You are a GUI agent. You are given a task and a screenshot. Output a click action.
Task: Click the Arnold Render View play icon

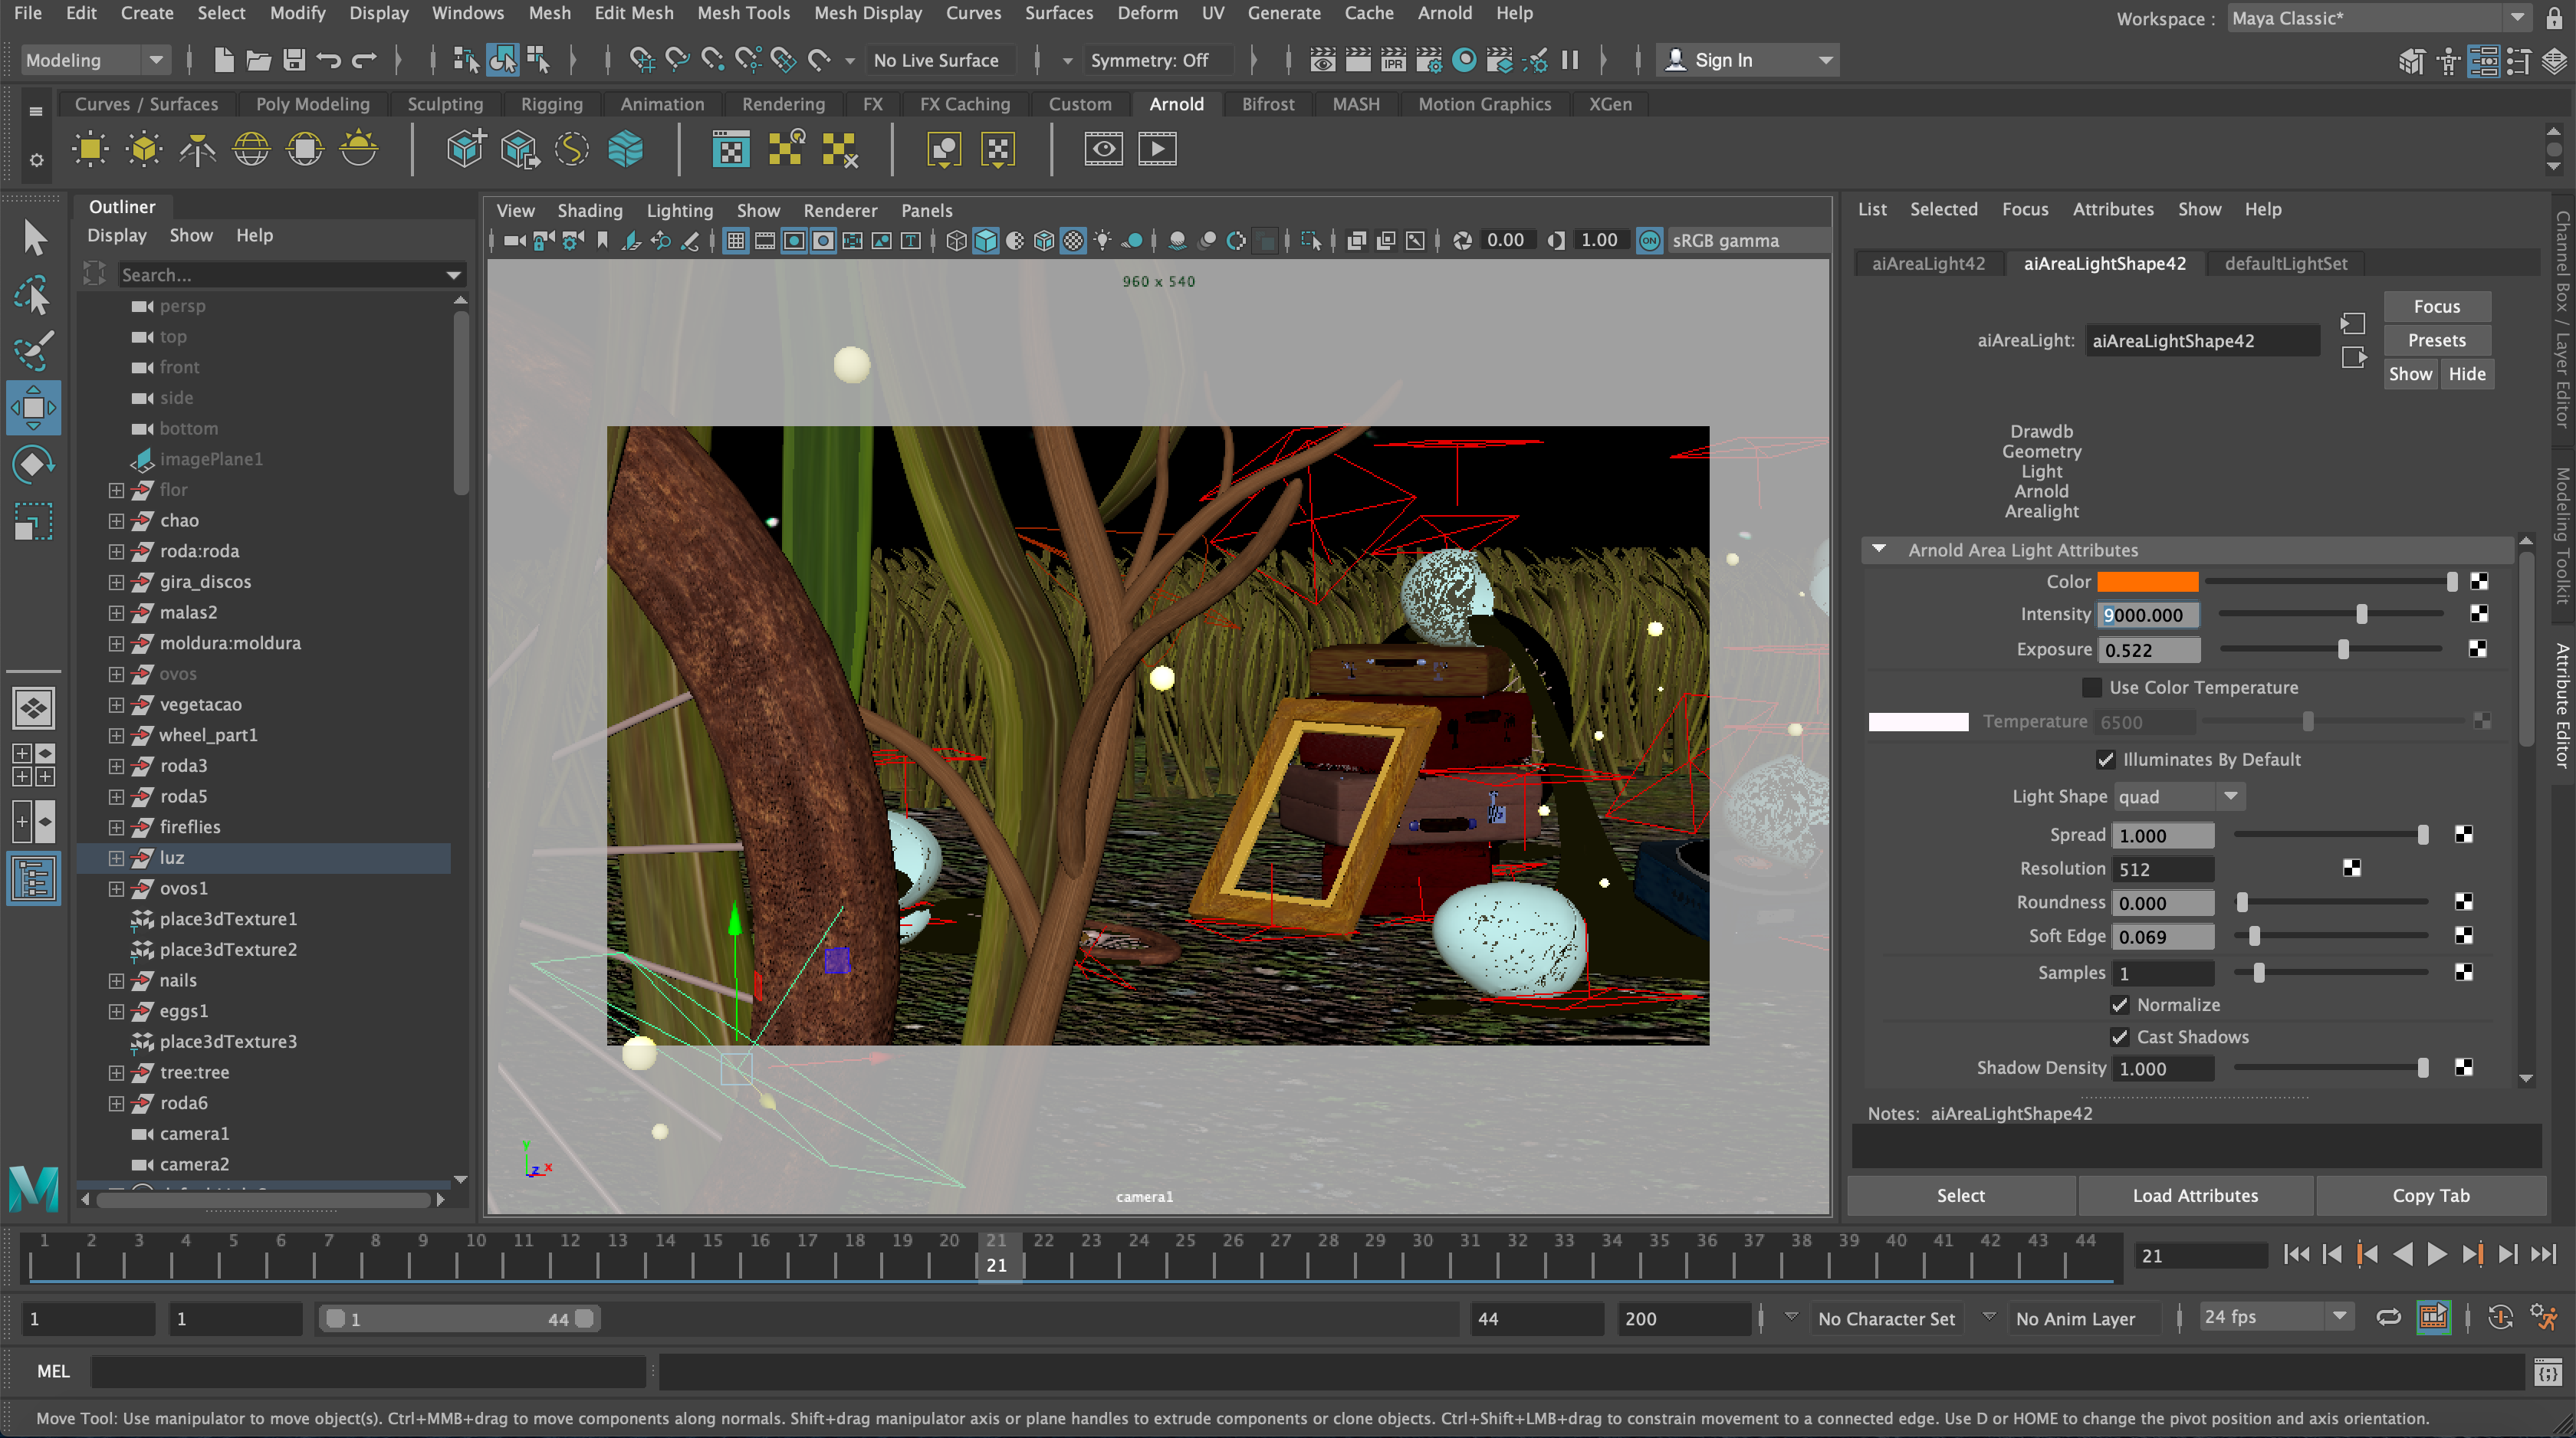click(1157, 150)
